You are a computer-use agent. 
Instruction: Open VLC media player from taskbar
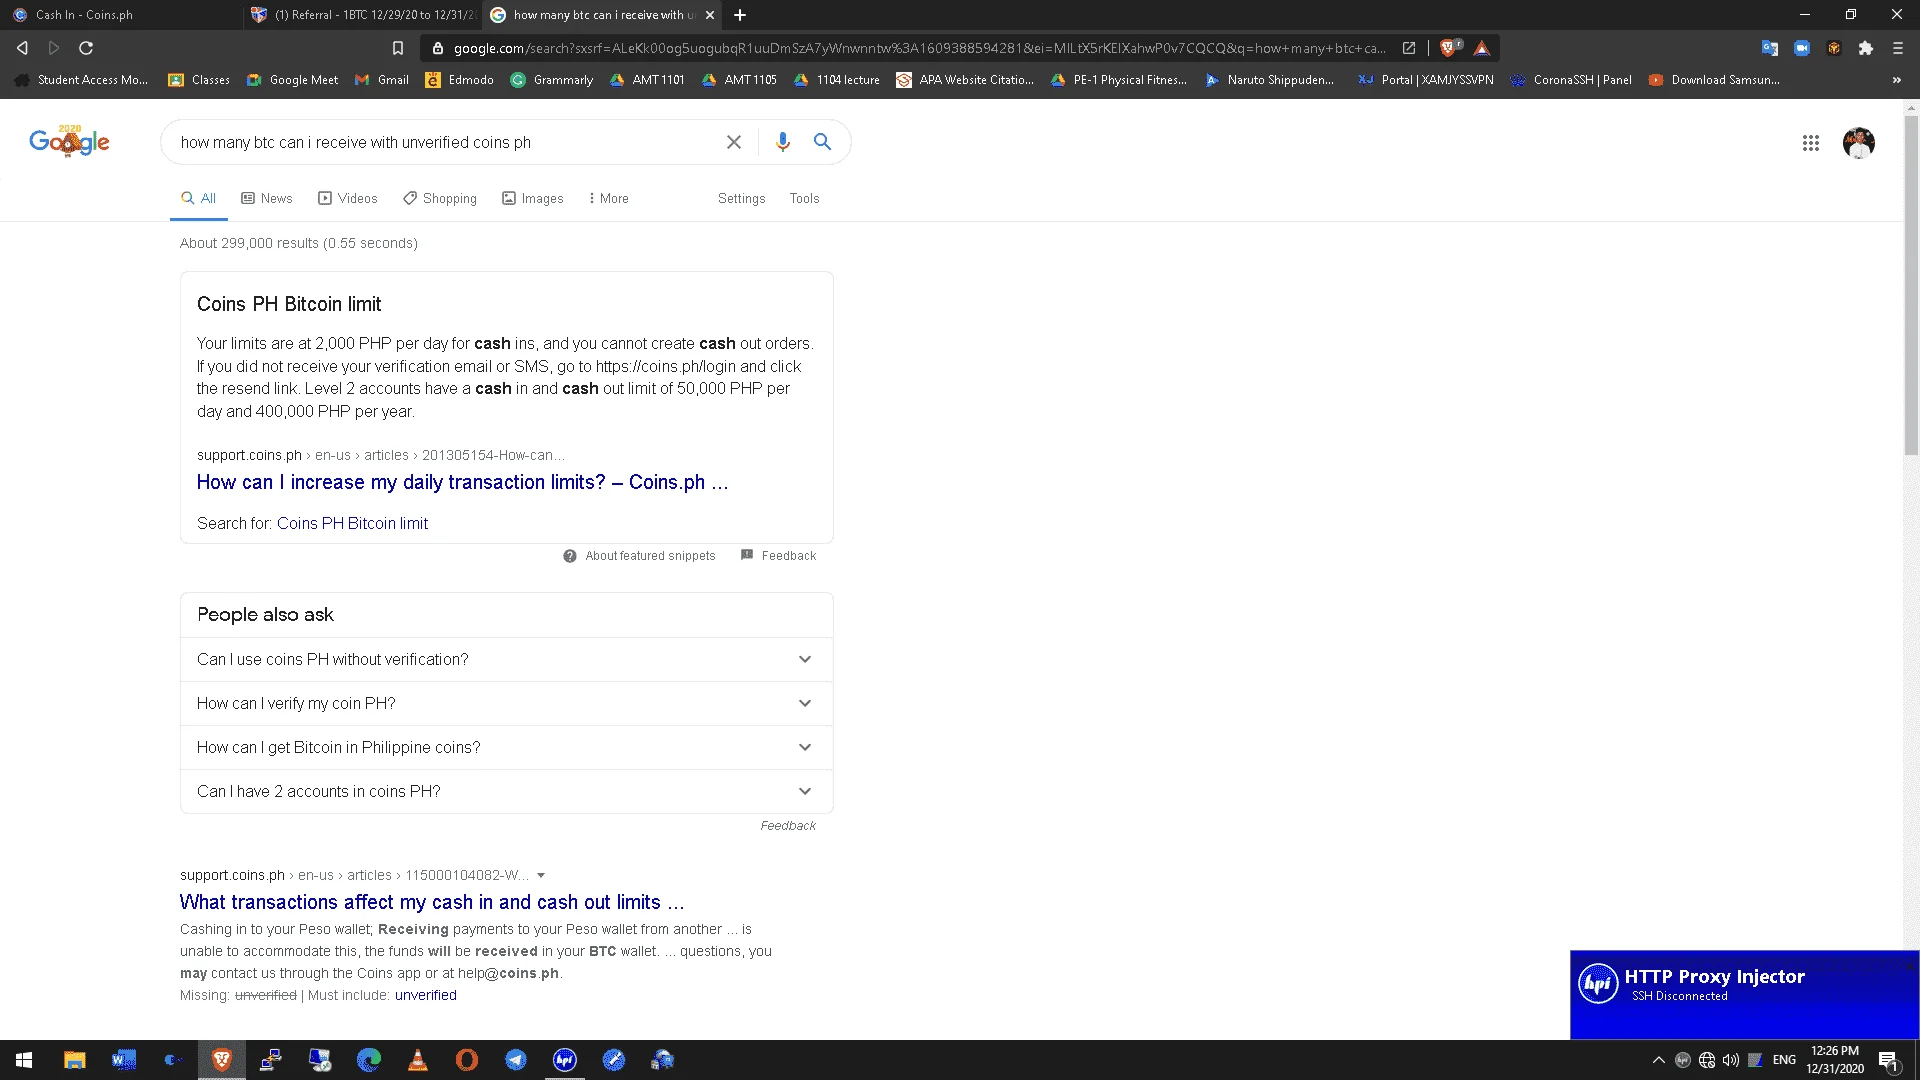click(x=418, y=1060)
